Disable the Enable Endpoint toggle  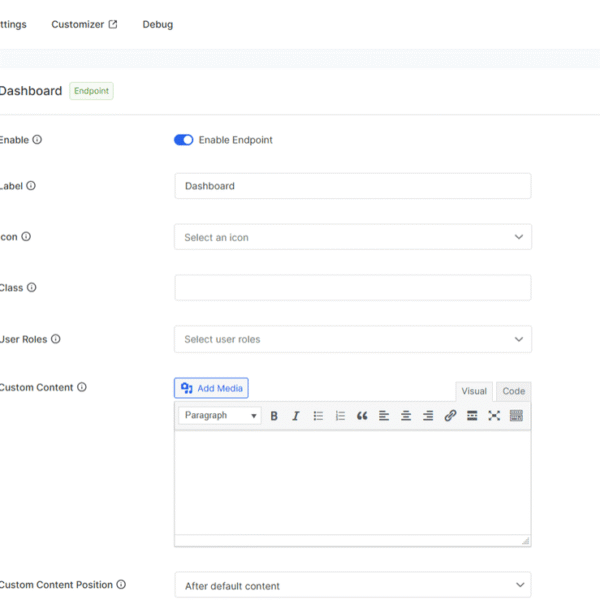pos(184,140)
